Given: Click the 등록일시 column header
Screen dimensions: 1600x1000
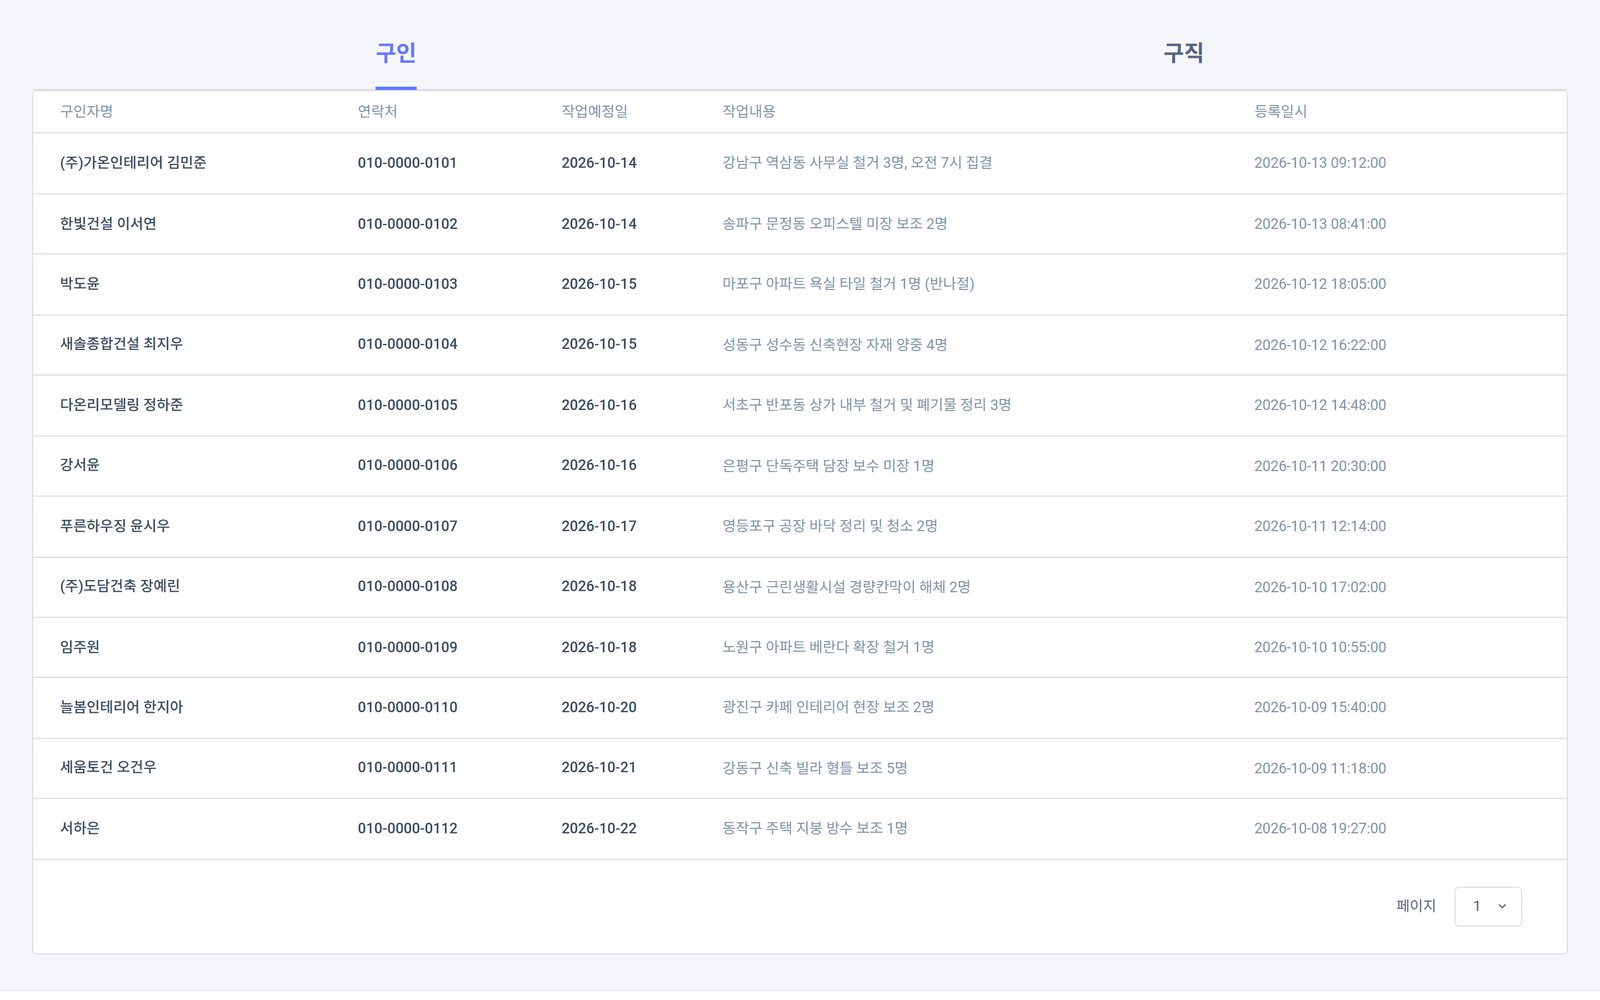Looking at the screenshot, I should coord(1280,111).
